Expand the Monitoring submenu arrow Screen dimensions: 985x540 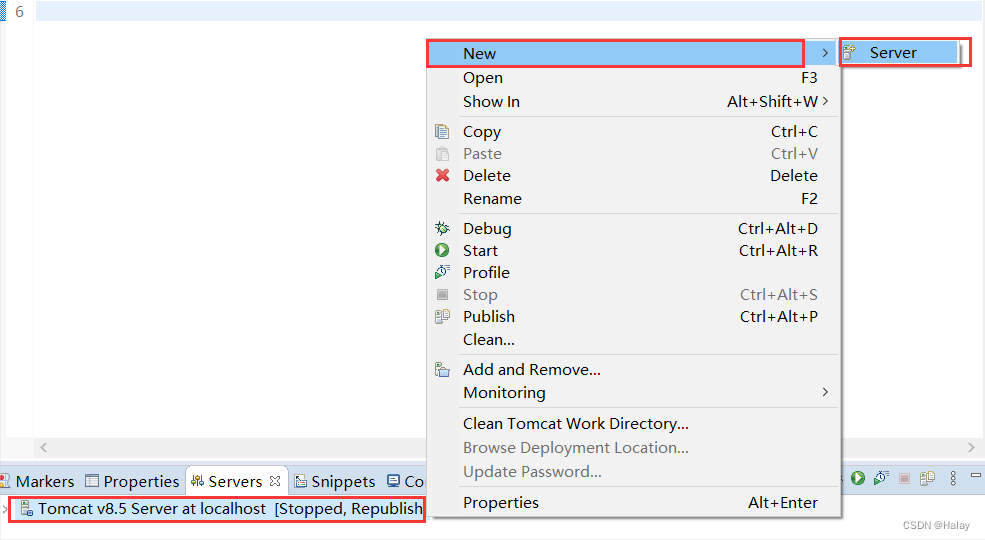point(825,392)
